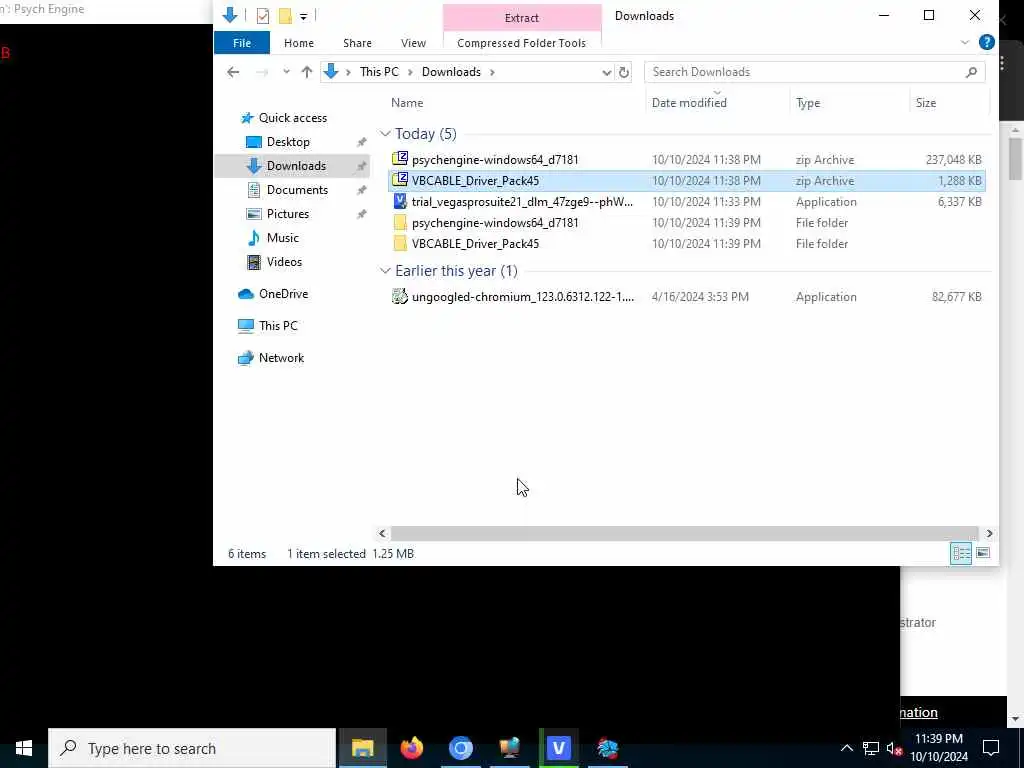The image size is (1024, 768).
Task: Sort by the Name column
Action: [x=407, y=103]
